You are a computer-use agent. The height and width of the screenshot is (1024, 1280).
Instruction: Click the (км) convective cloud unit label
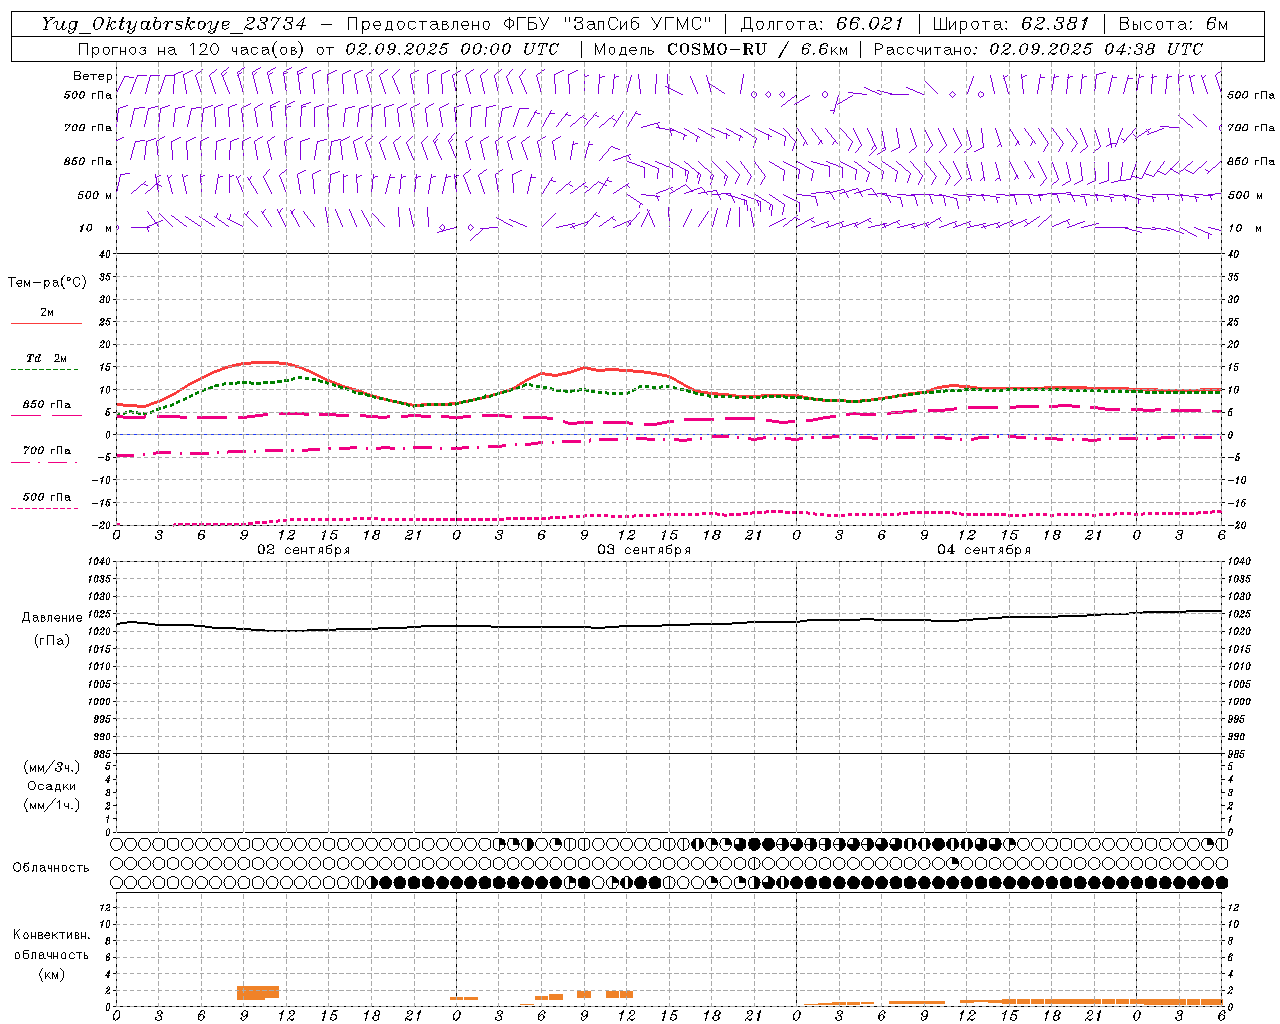(x=51, y=973)
